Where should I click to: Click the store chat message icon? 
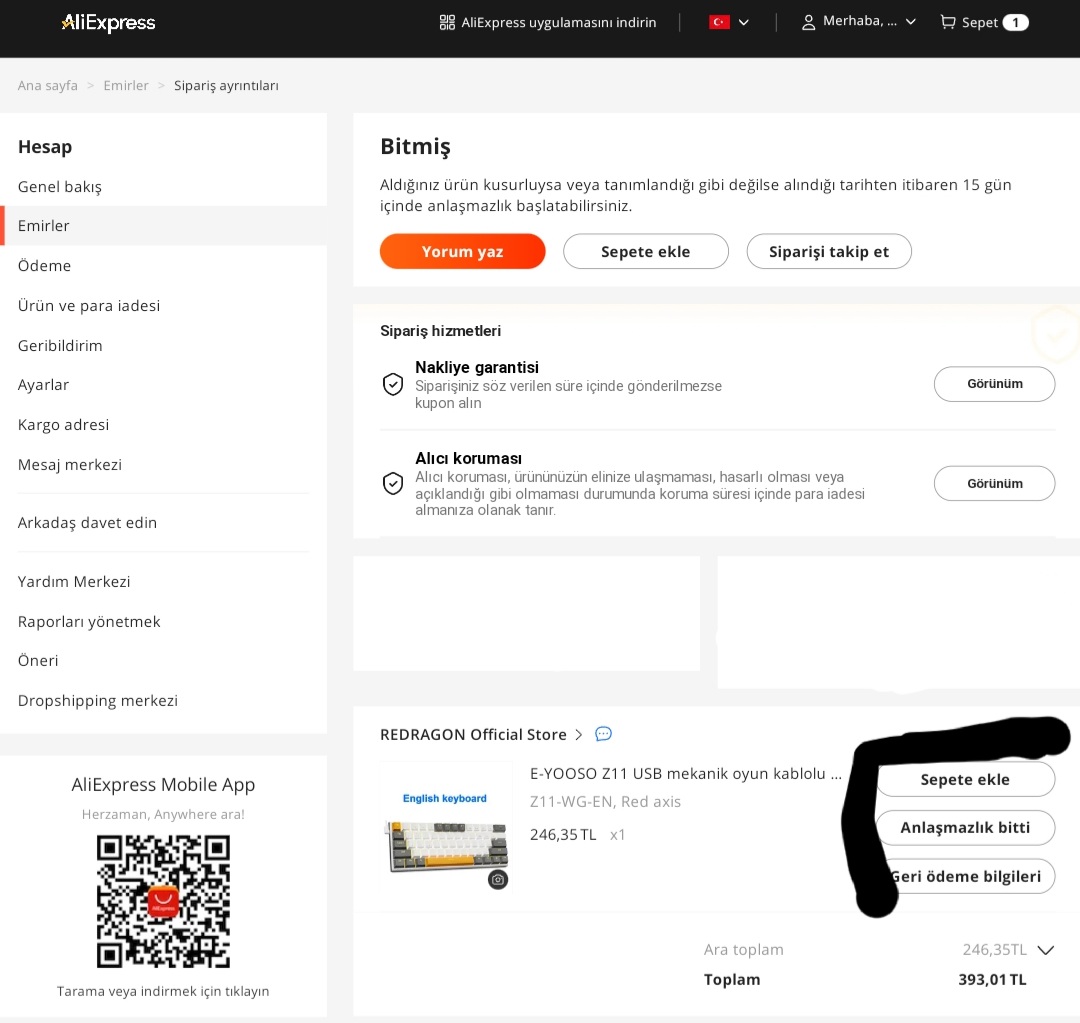tap(603, 734)
